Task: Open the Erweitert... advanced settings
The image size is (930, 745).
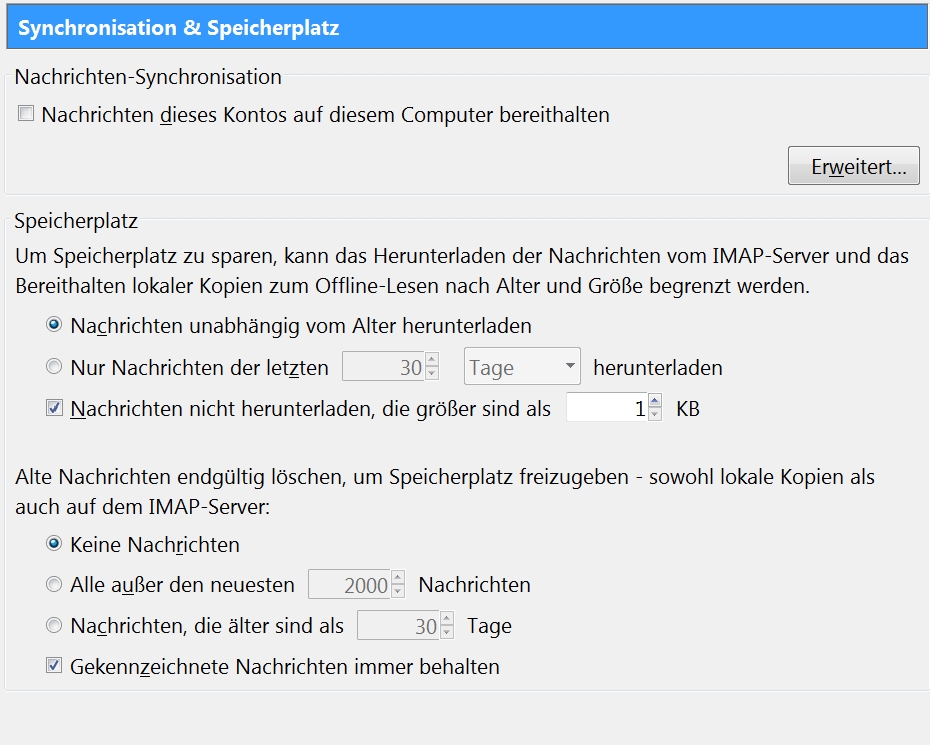Action: (x=853, y=167)
